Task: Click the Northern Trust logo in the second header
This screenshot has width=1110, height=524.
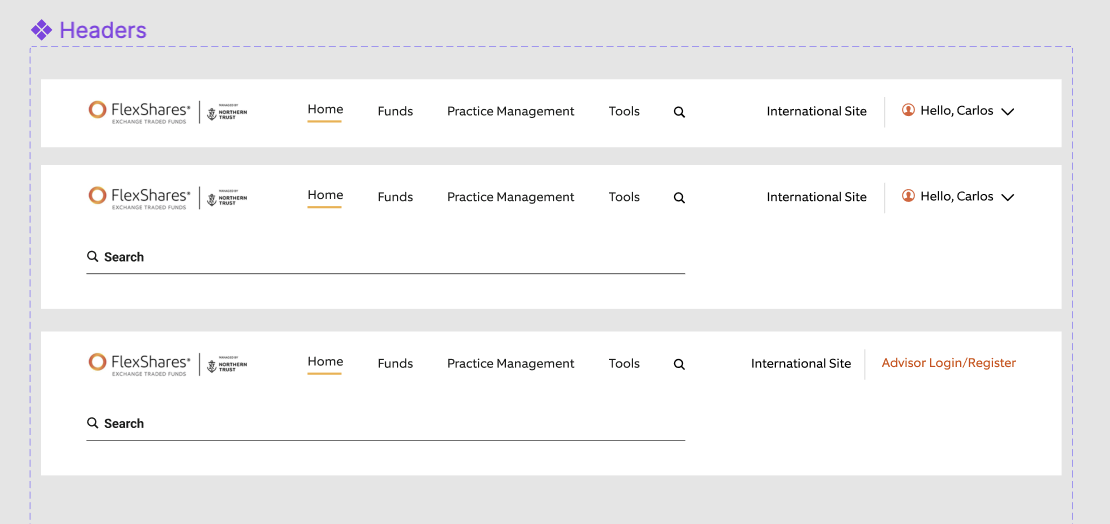Action: click(x=227, y=198)
